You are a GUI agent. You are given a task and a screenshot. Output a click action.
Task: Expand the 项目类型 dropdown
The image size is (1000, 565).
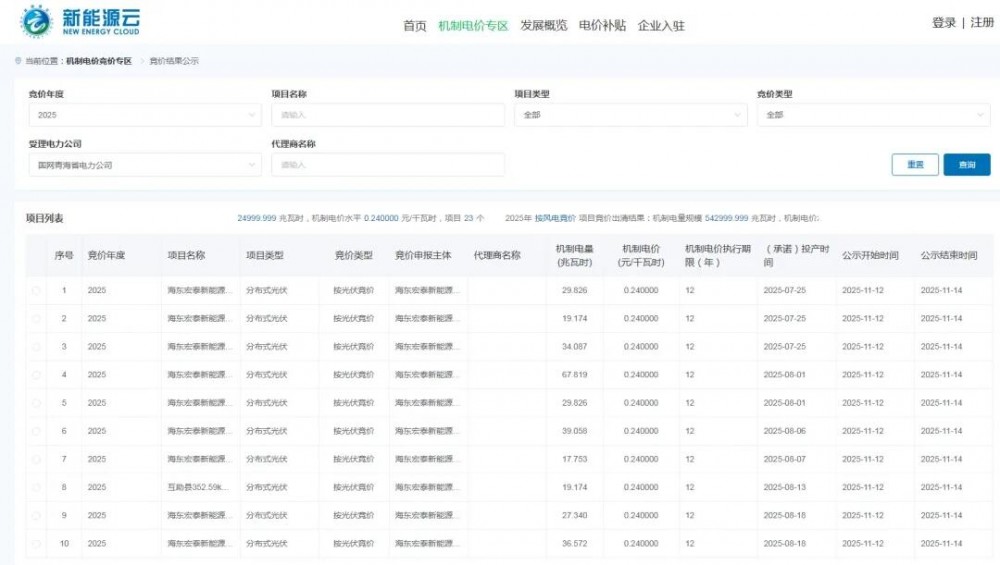click(630, 115)
